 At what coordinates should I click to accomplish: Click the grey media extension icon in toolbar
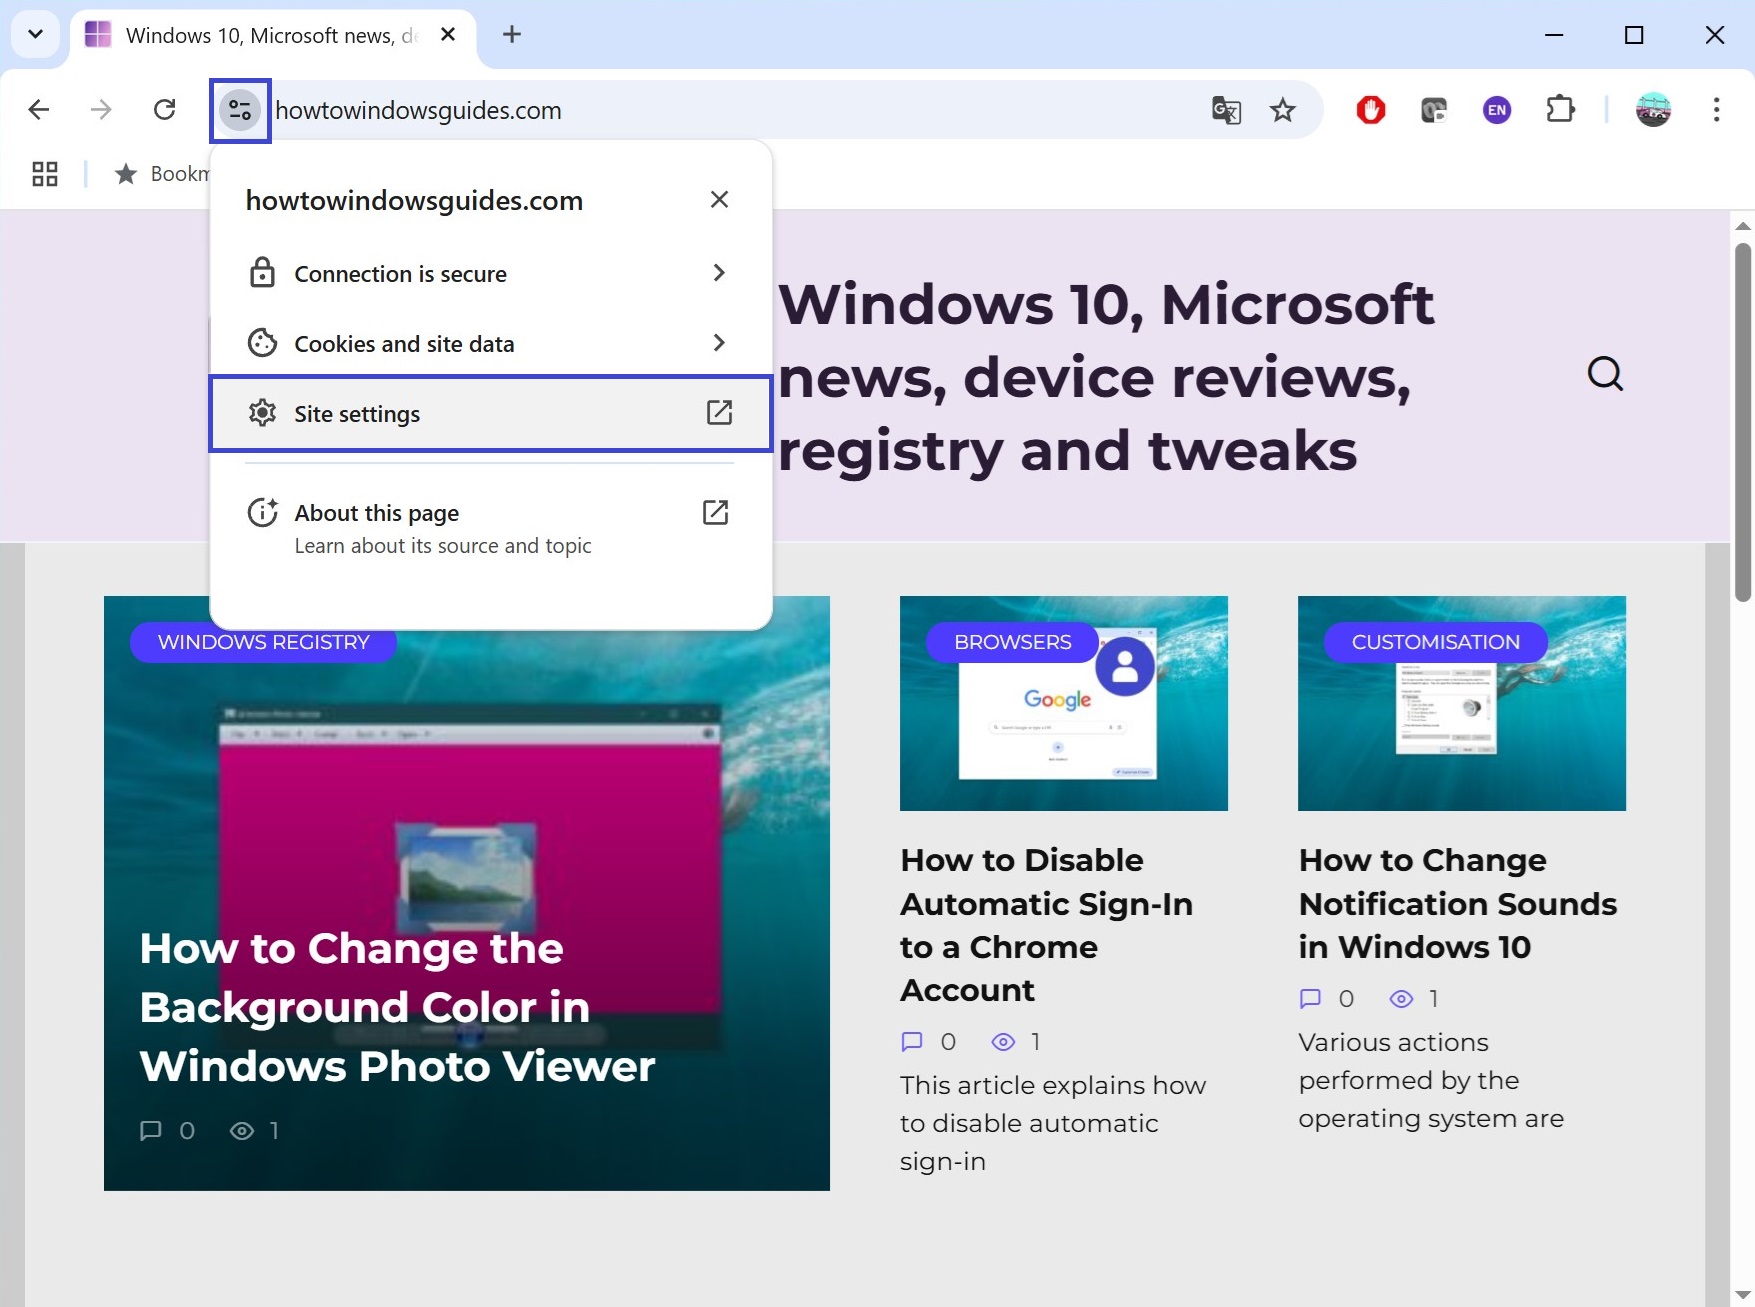click(x=1434, y=110)
